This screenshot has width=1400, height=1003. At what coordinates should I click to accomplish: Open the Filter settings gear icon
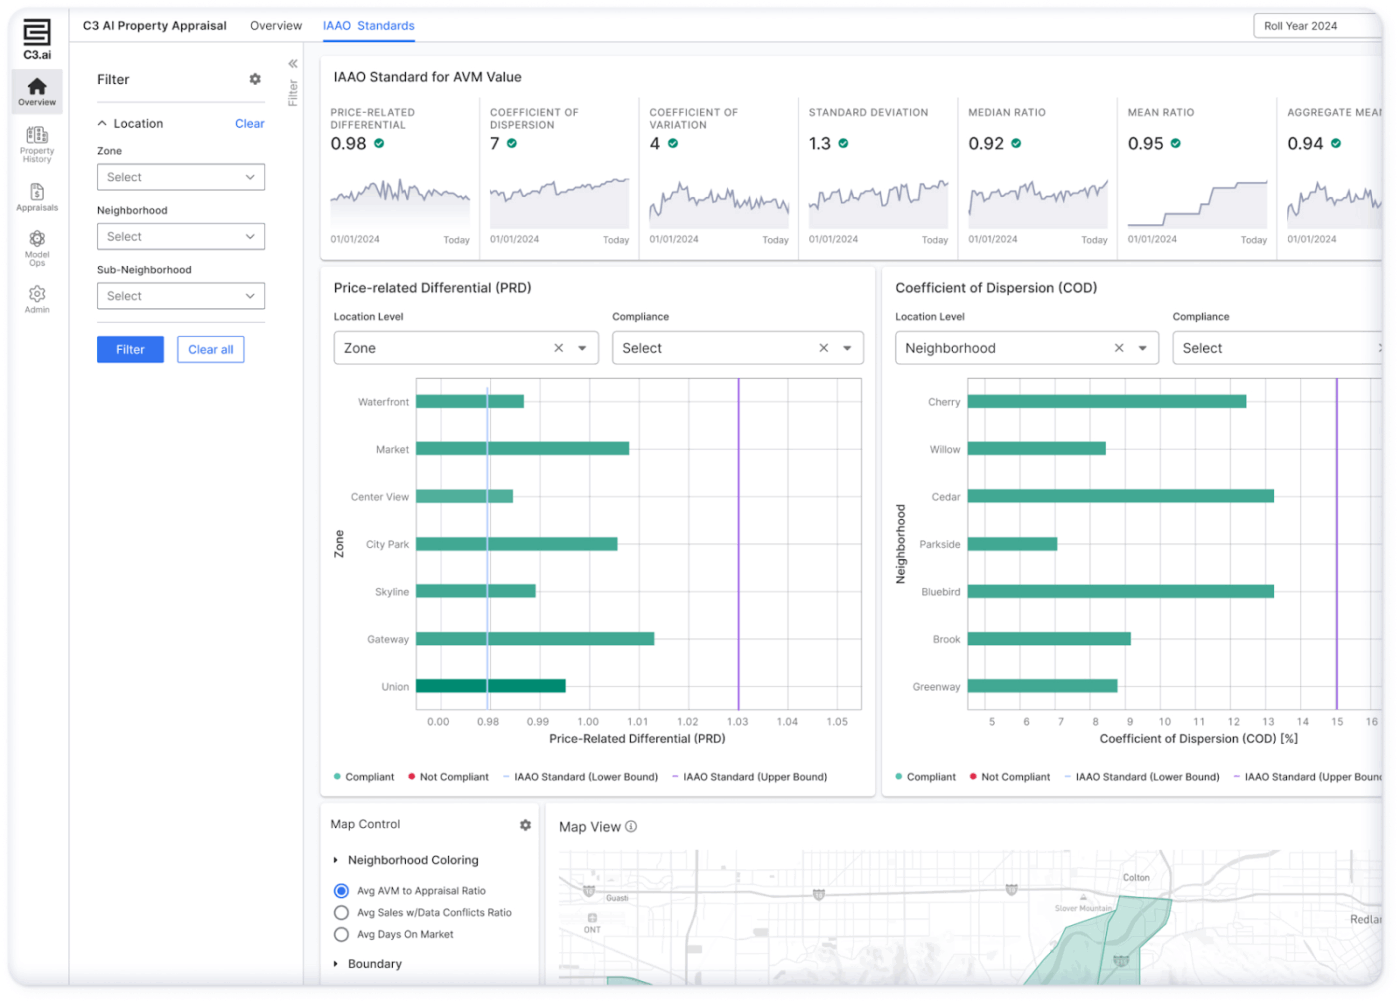(255, 79)
